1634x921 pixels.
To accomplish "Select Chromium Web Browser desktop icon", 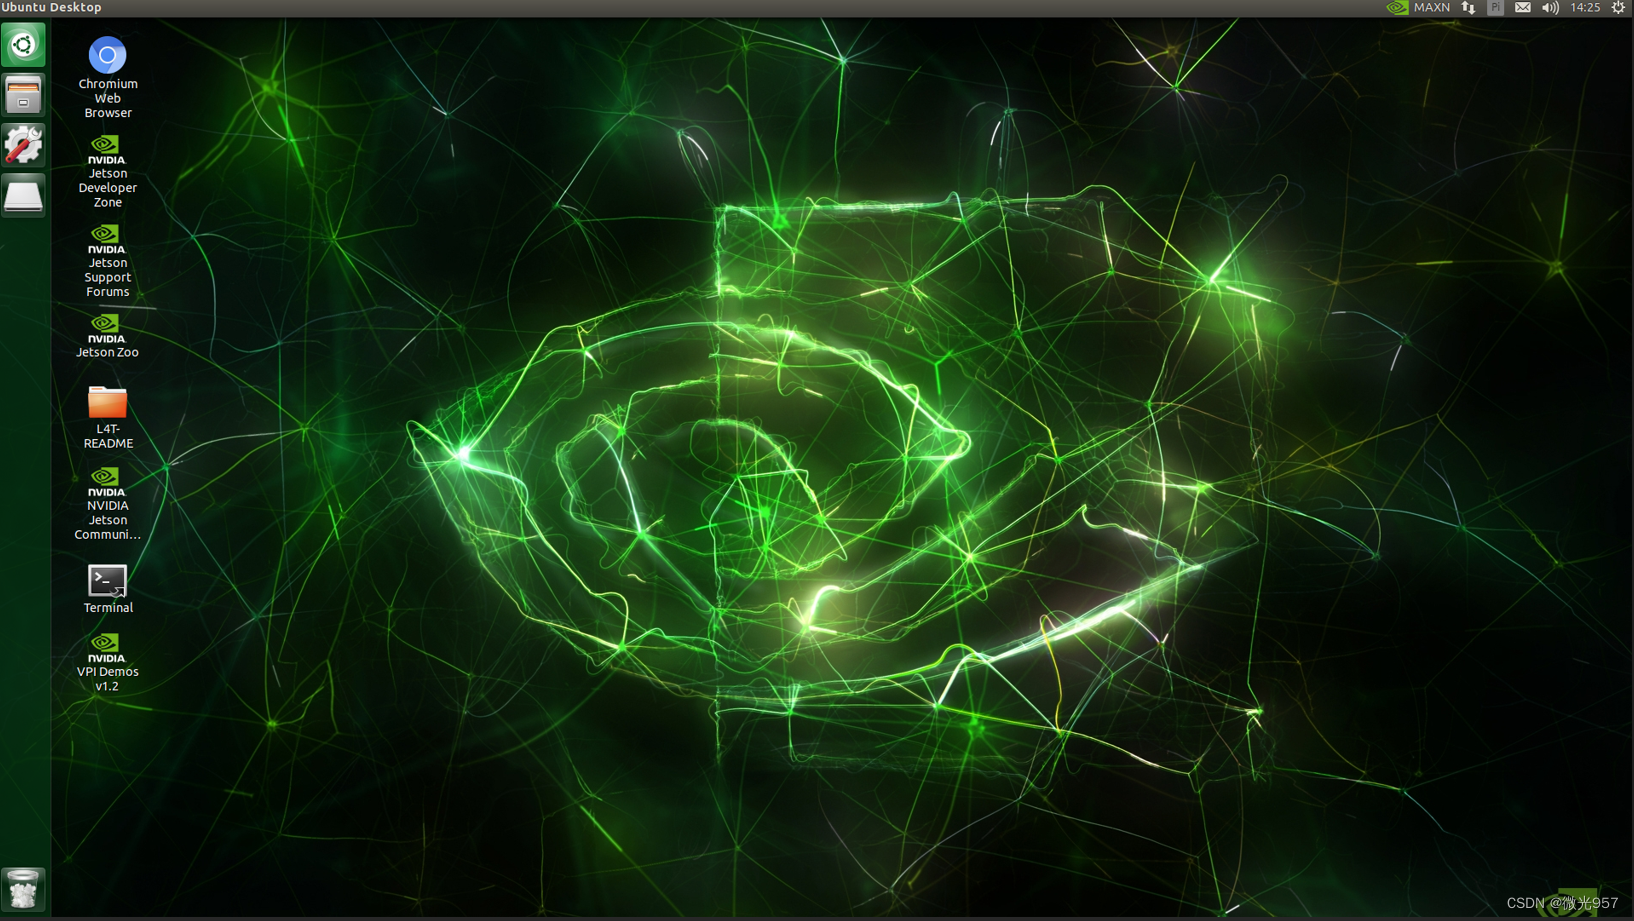I will (x=107, y=77).
